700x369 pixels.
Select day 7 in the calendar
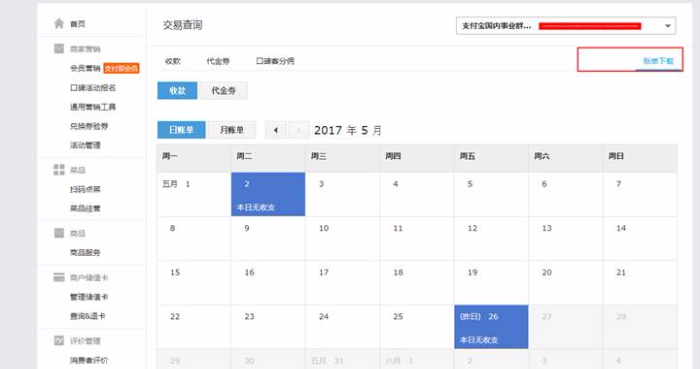tap(640, 194)
